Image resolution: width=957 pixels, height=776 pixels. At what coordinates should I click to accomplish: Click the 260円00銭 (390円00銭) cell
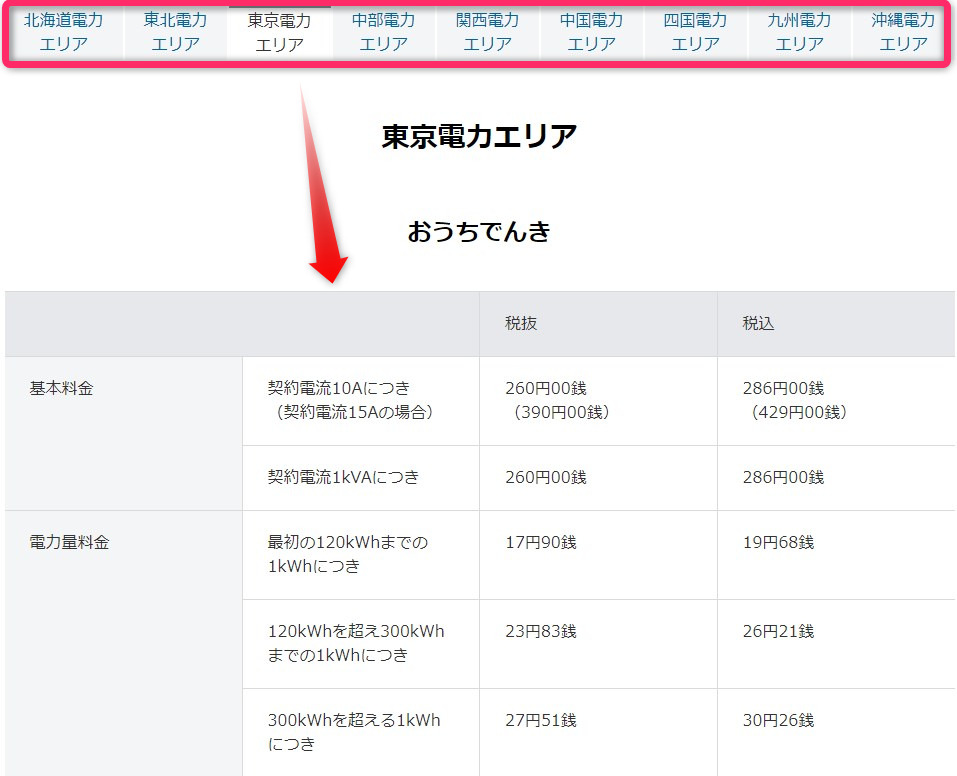598,401
